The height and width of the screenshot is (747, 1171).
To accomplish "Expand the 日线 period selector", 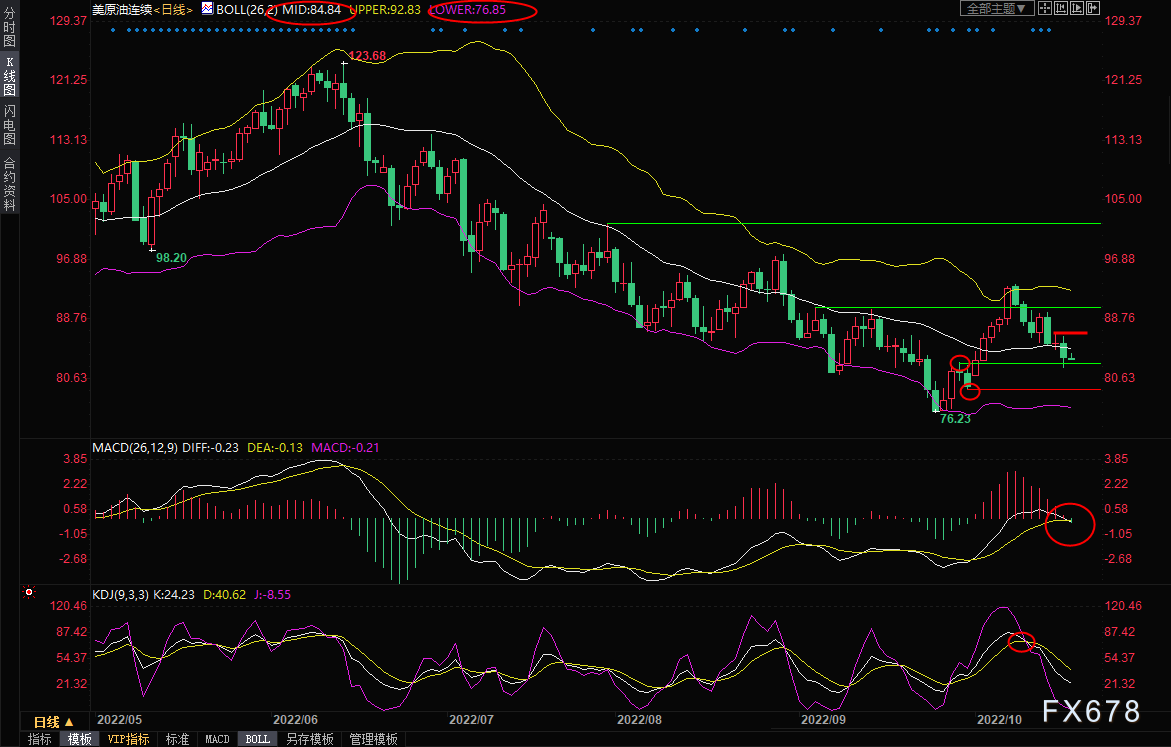I will tap(54, 722).
